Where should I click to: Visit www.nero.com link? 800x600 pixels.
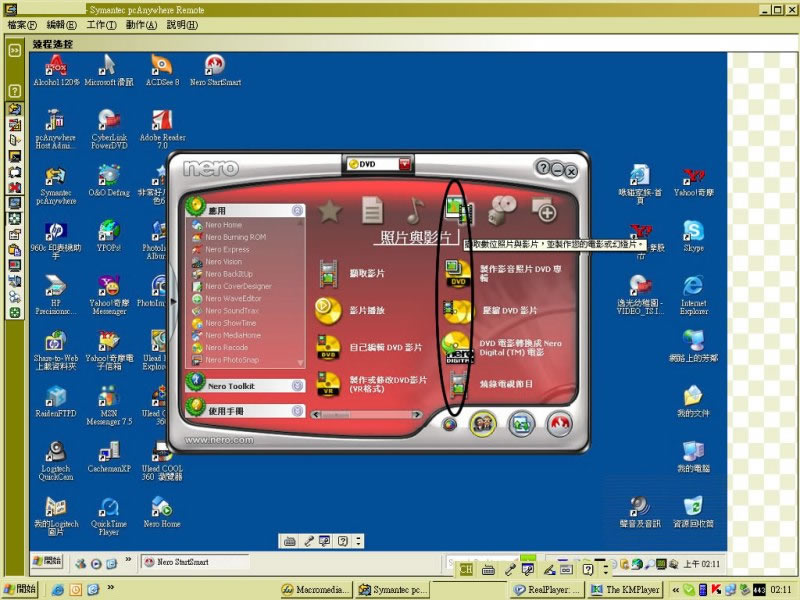tap(219, 440)
